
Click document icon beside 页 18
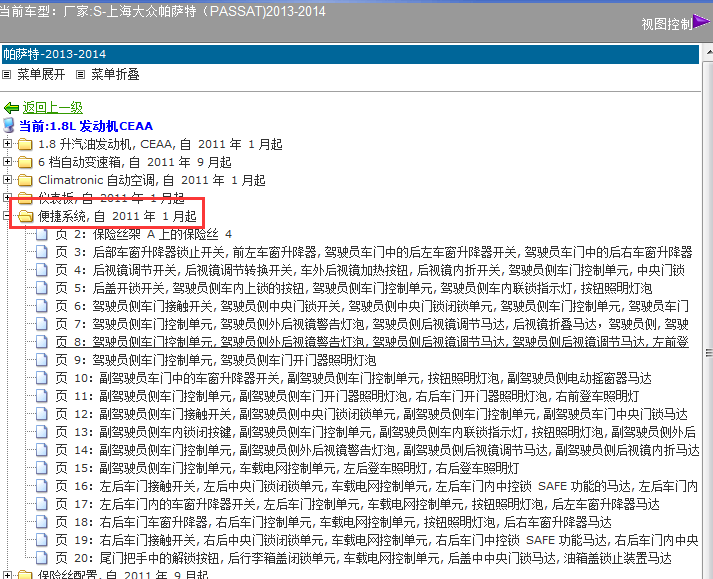42,522
